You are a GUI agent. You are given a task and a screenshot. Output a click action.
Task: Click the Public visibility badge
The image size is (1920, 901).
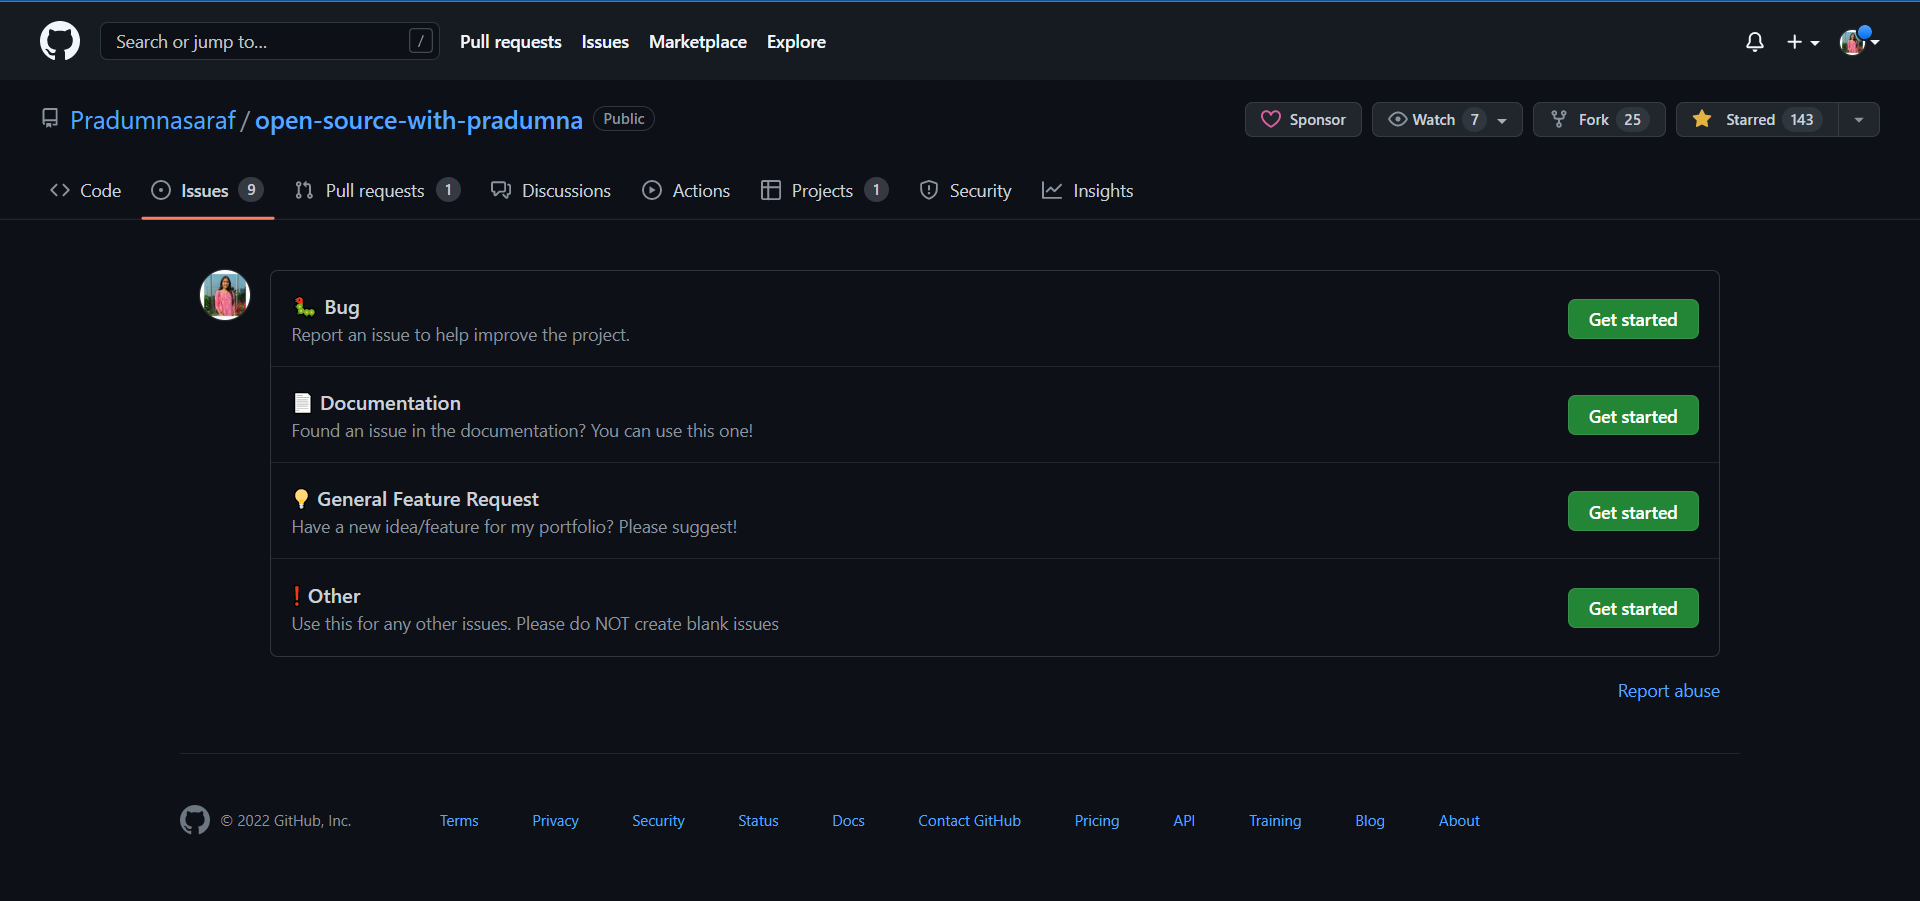click(x=624, y=119)
